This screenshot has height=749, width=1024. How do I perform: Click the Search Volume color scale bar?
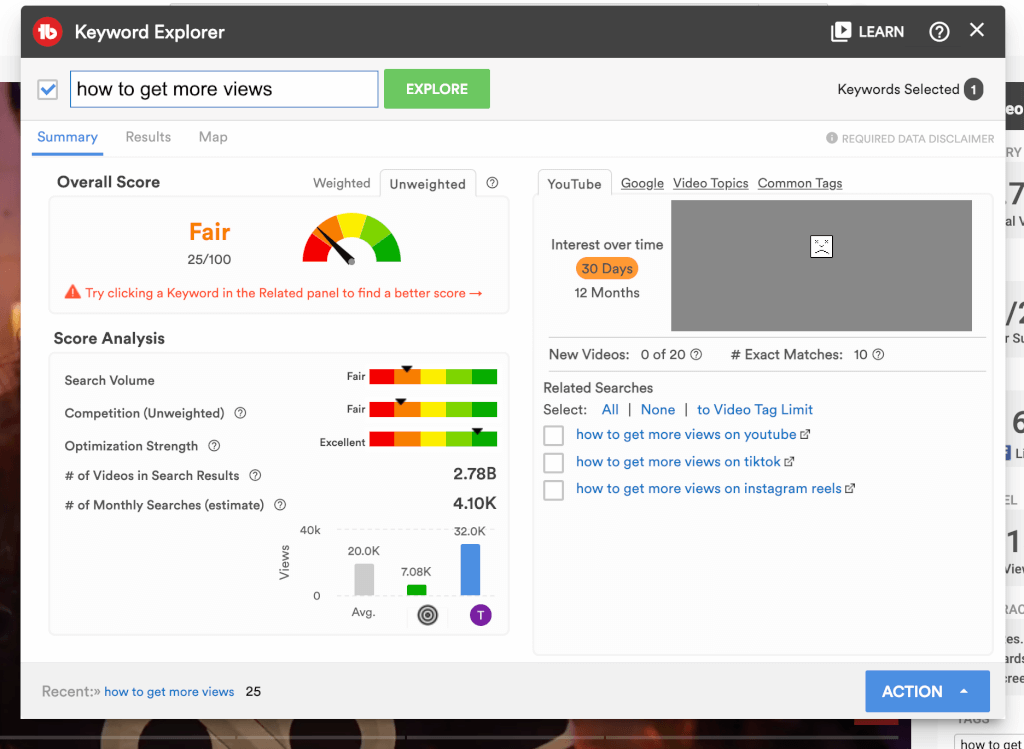[x=433, y=377]
